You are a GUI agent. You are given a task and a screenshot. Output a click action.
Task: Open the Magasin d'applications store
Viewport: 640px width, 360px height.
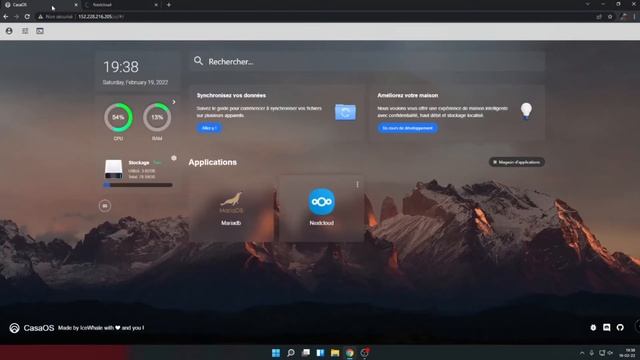(x=517, y=162)
